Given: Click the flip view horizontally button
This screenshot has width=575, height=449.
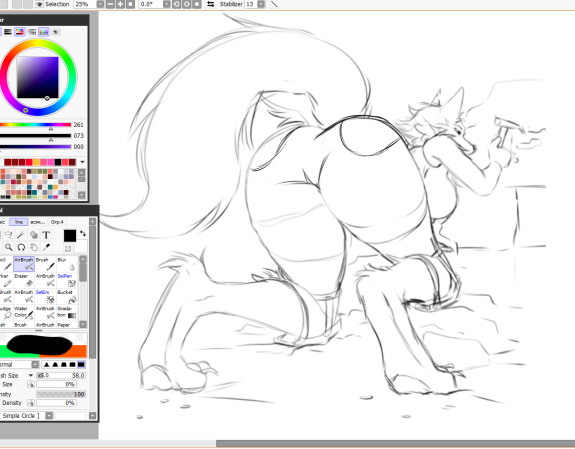Looking at the screenshot, I should [211, 4].
